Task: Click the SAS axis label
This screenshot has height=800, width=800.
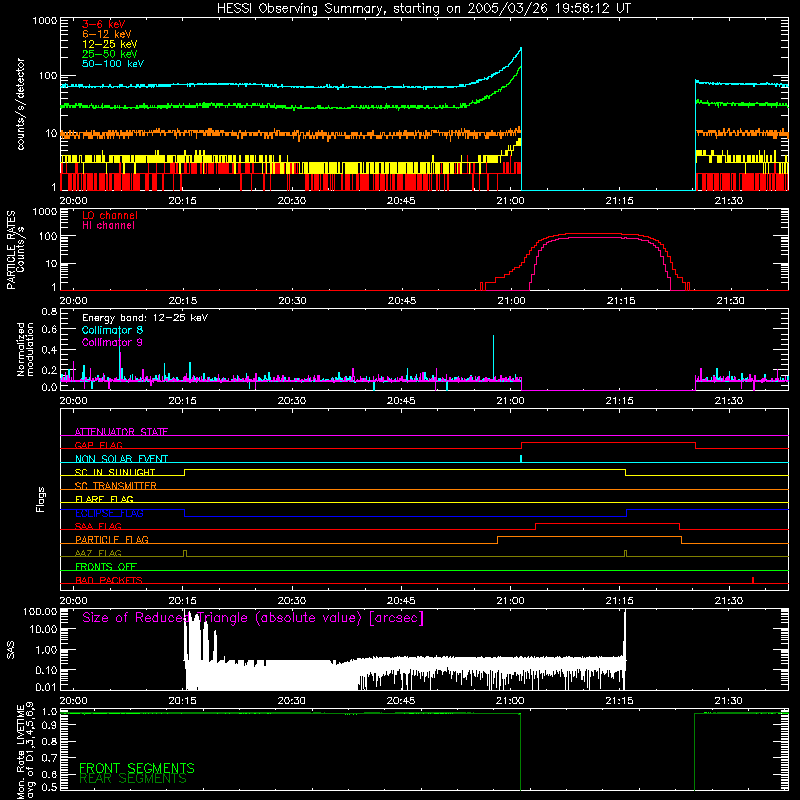Action: [11, 650]
